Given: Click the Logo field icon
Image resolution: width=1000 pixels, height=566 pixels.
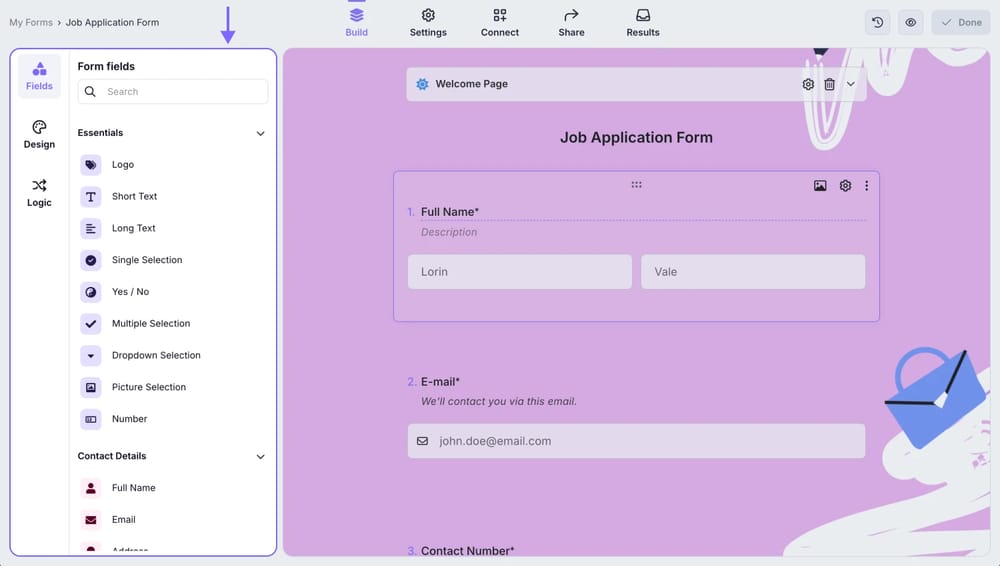Looking at the screenshot, I should (x=91, y=165).
